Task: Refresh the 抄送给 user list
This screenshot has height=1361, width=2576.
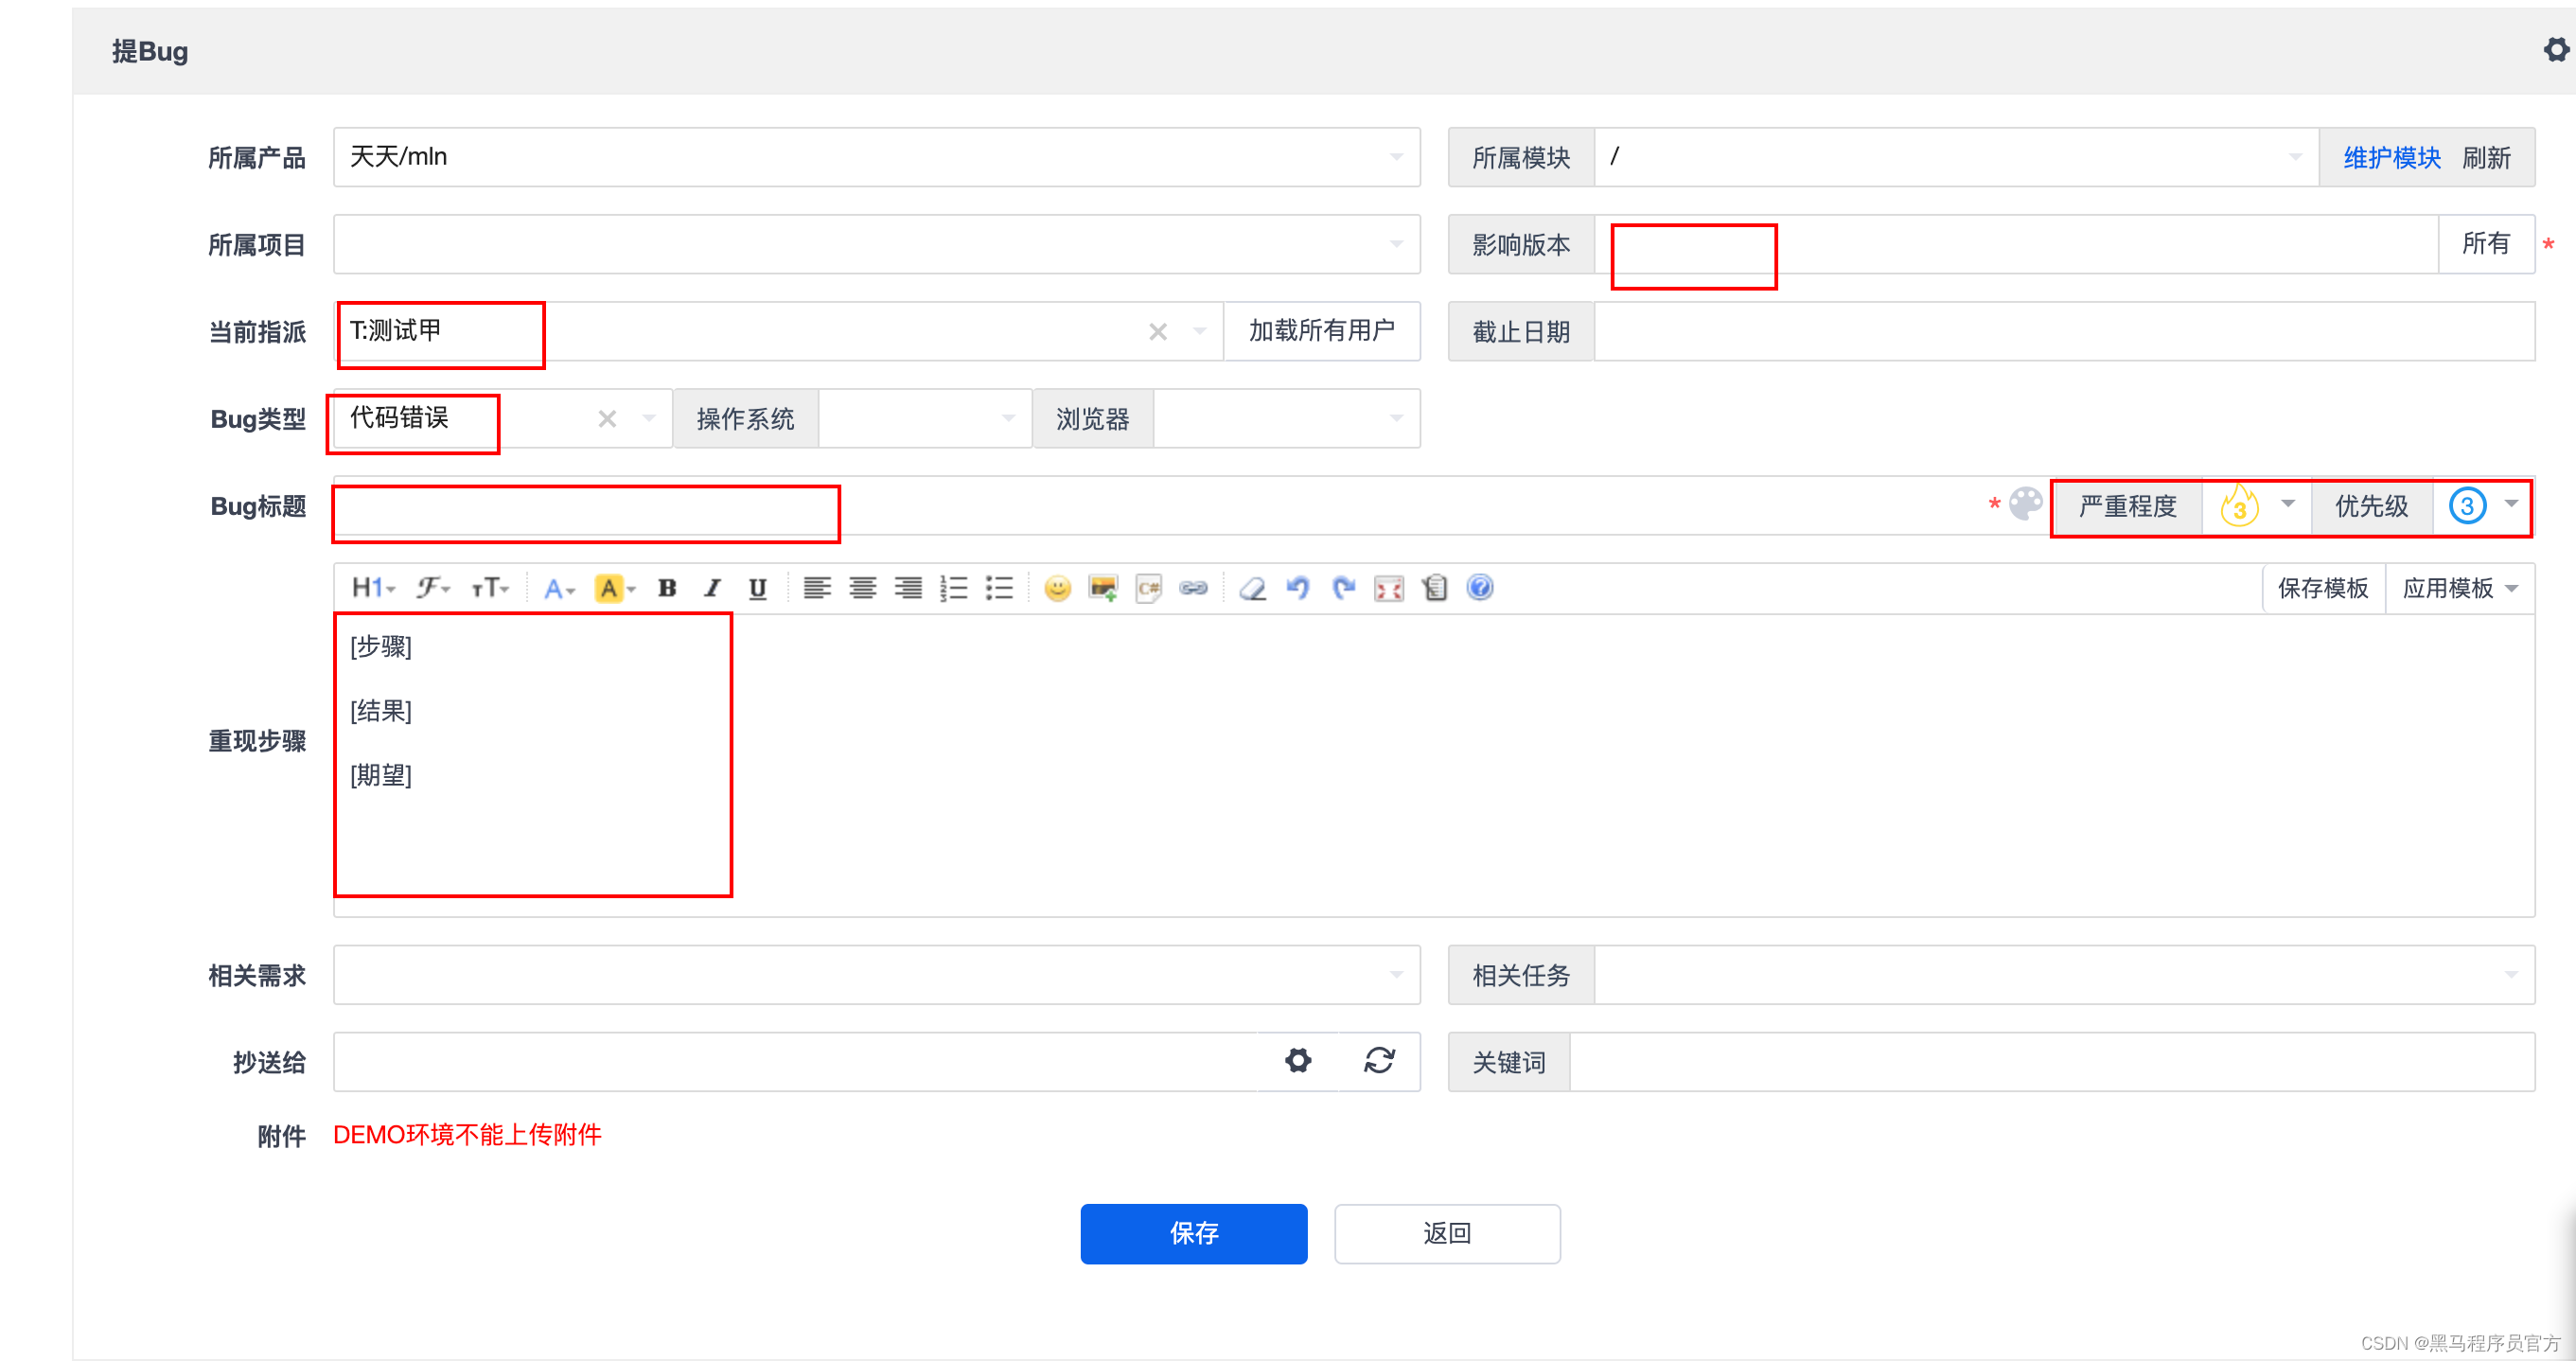Action: 1379,1061
